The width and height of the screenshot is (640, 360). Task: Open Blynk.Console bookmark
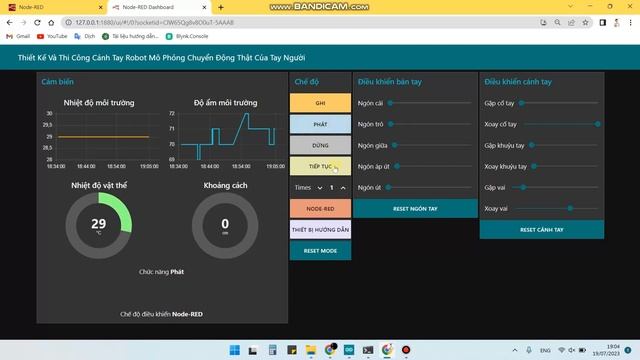click(x=187, y=36)
